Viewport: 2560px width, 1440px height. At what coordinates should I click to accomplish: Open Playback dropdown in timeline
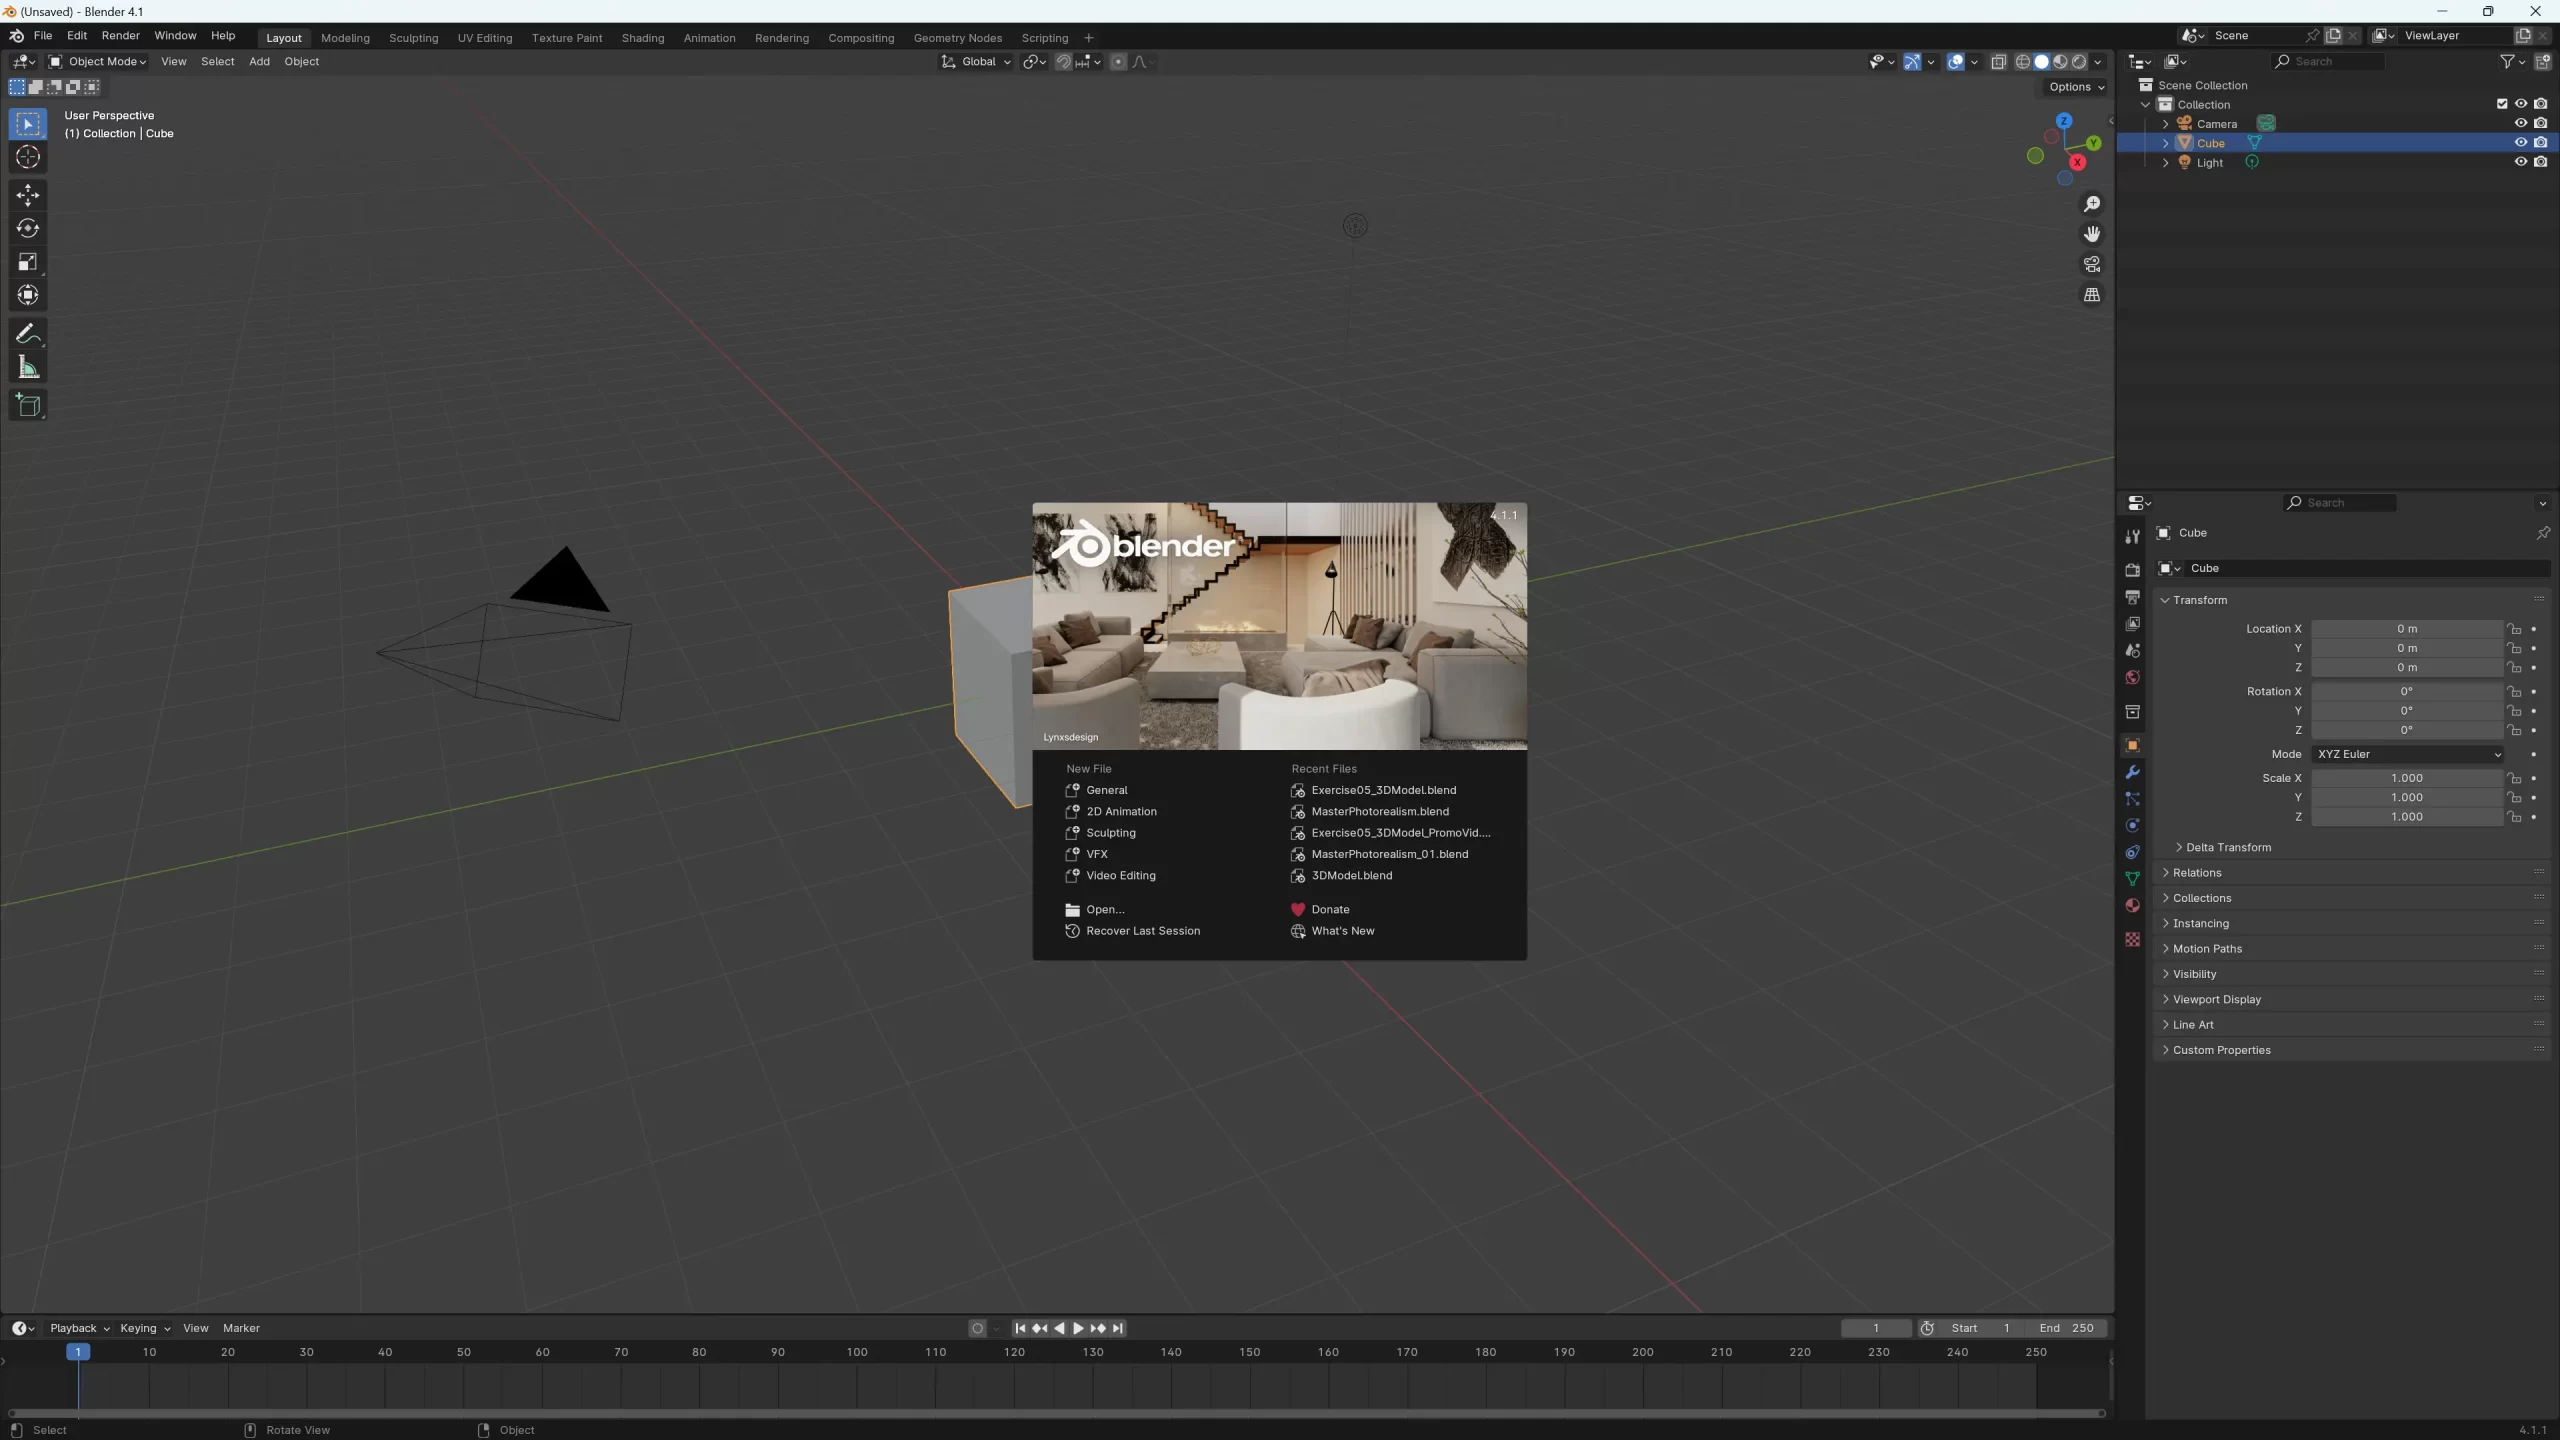click(79, 1328)
